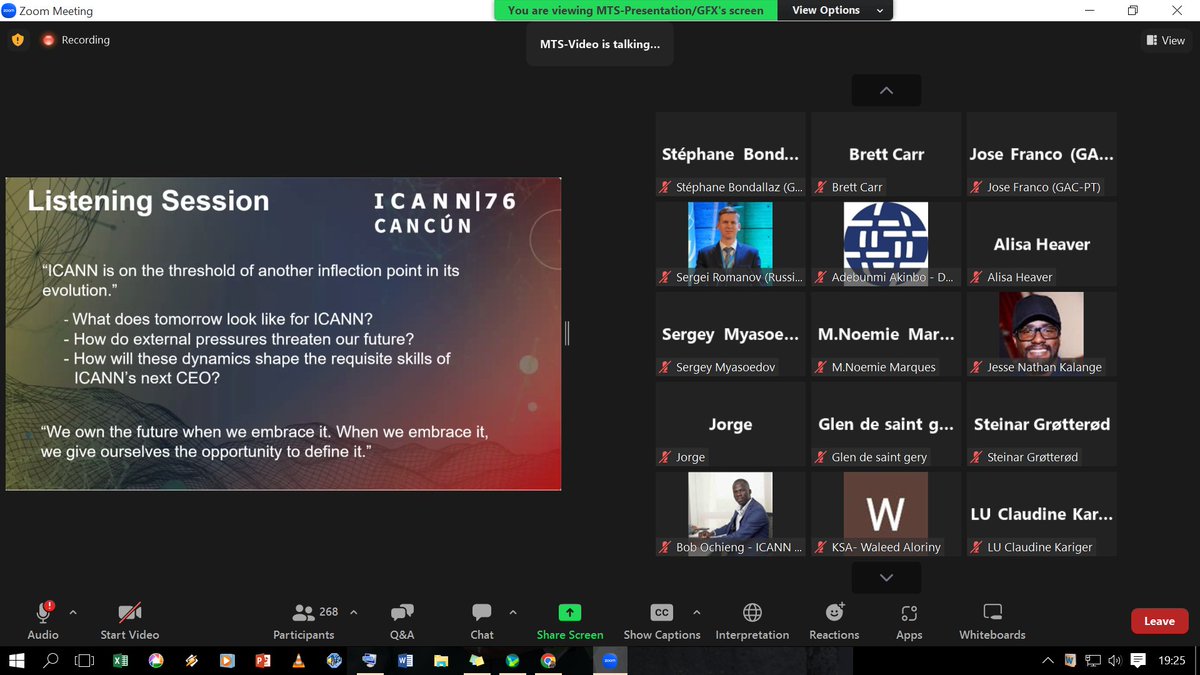Viewport: 1200px width, 675px height.
Task: Select Bob Ochieng's video tile
Action: point(730,514)
